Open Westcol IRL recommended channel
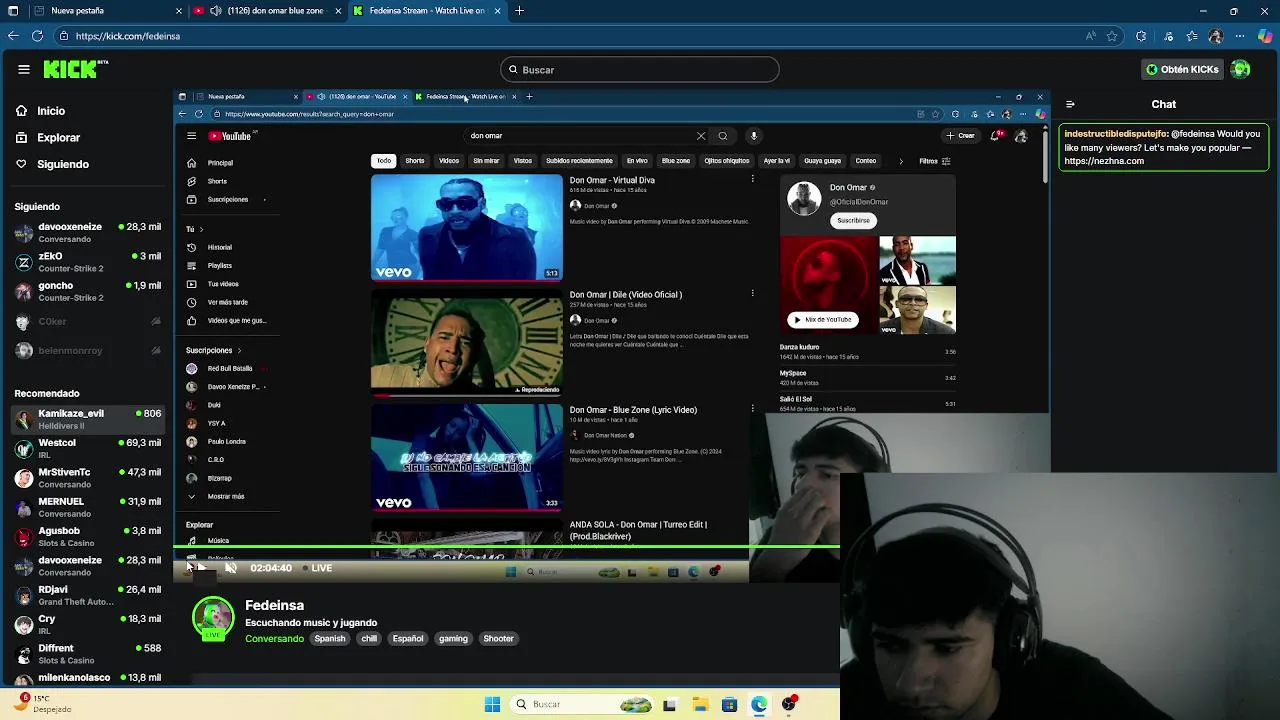 click(87, 448)
